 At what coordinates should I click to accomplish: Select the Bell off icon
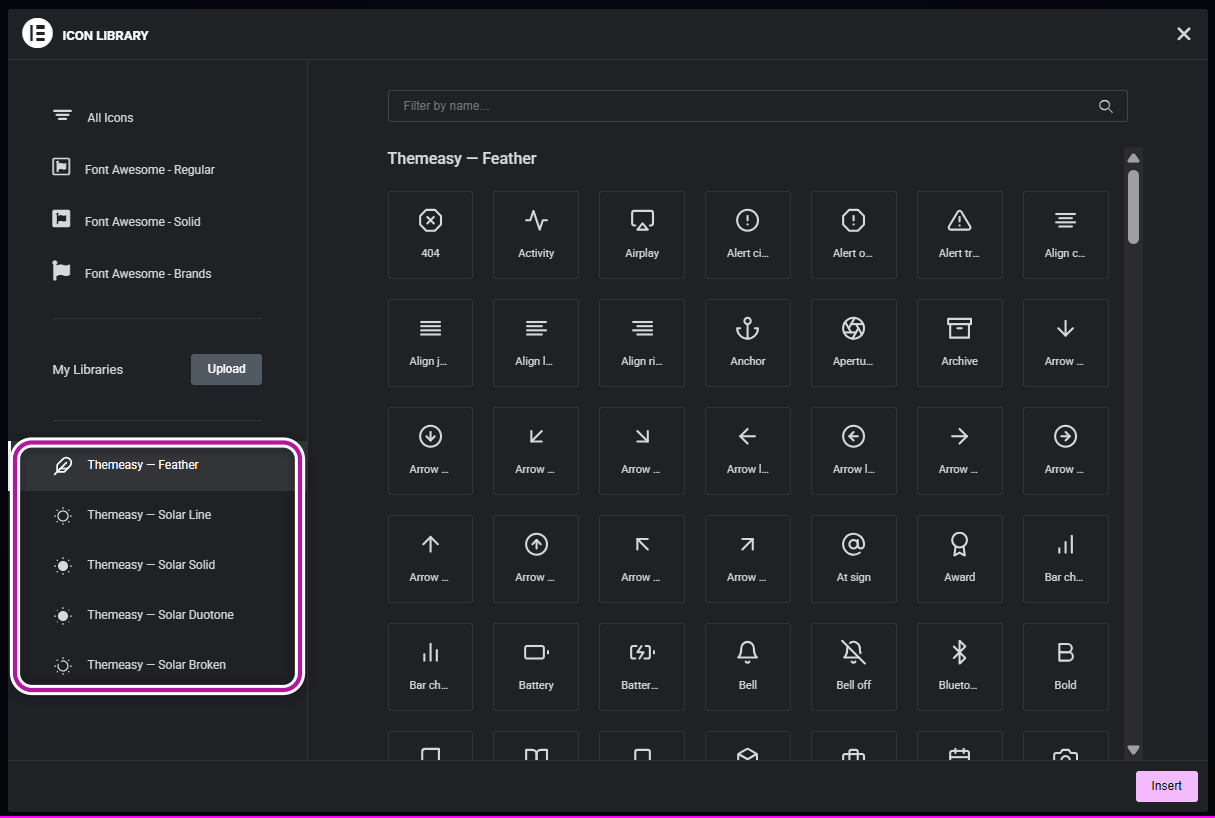coord(854,667)
